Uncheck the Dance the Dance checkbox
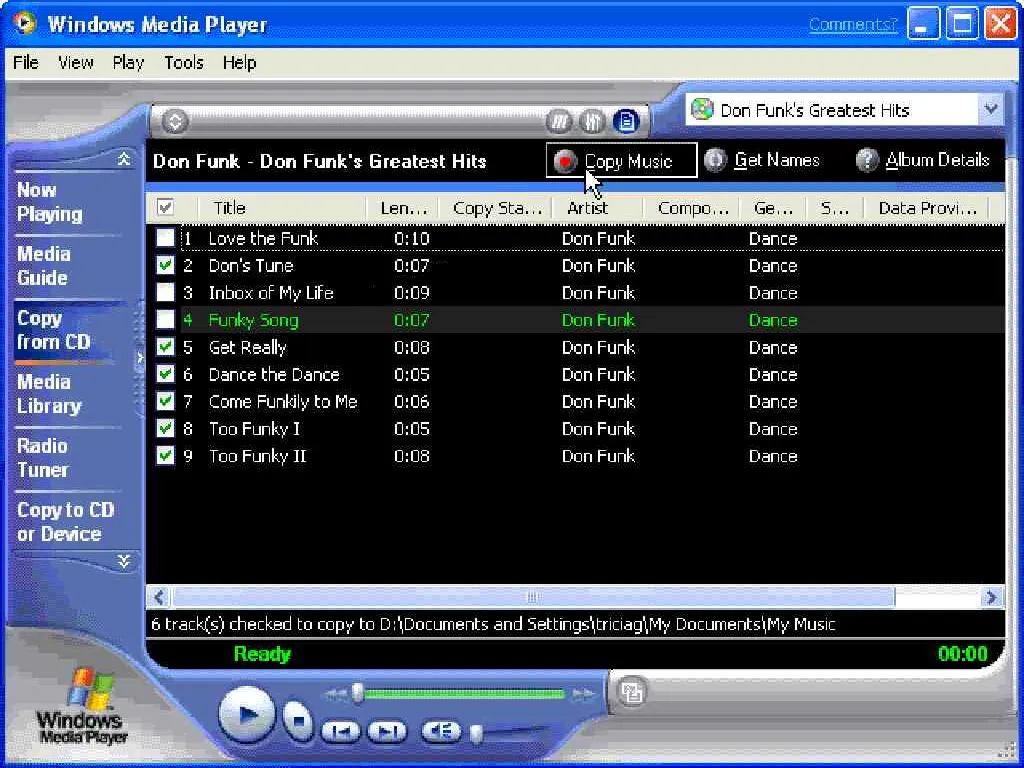 [x=165, y=374]
